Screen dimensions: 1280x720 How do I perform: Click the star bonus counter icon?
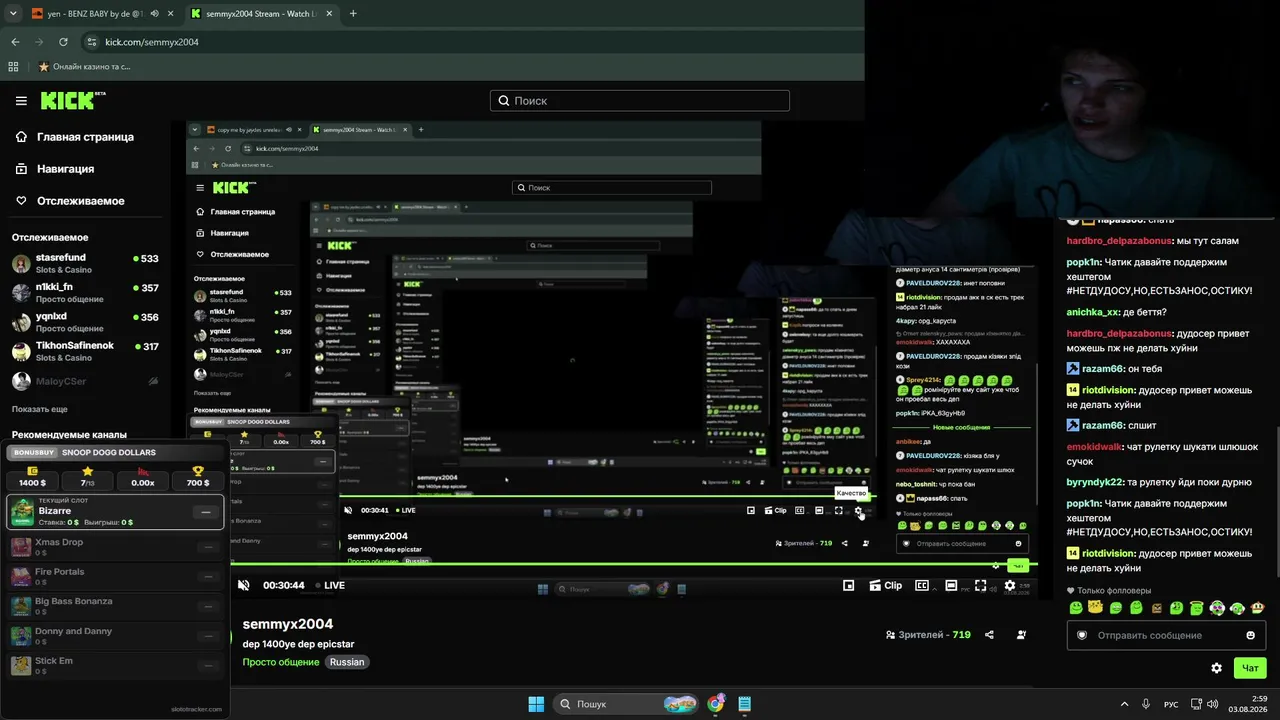coord(88,471)
